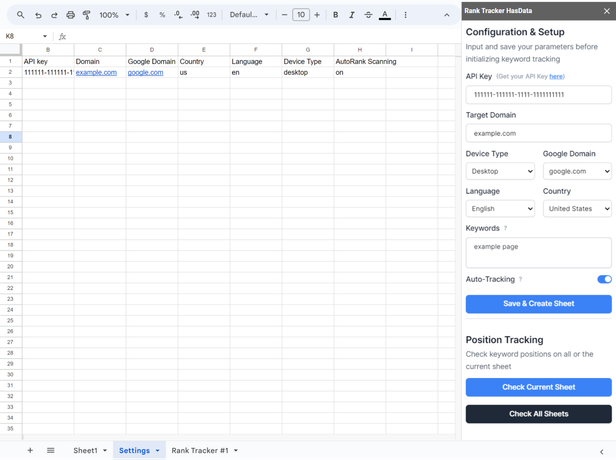
Task: Select the 'API key' header cell
Action: [x=48, y=62]
